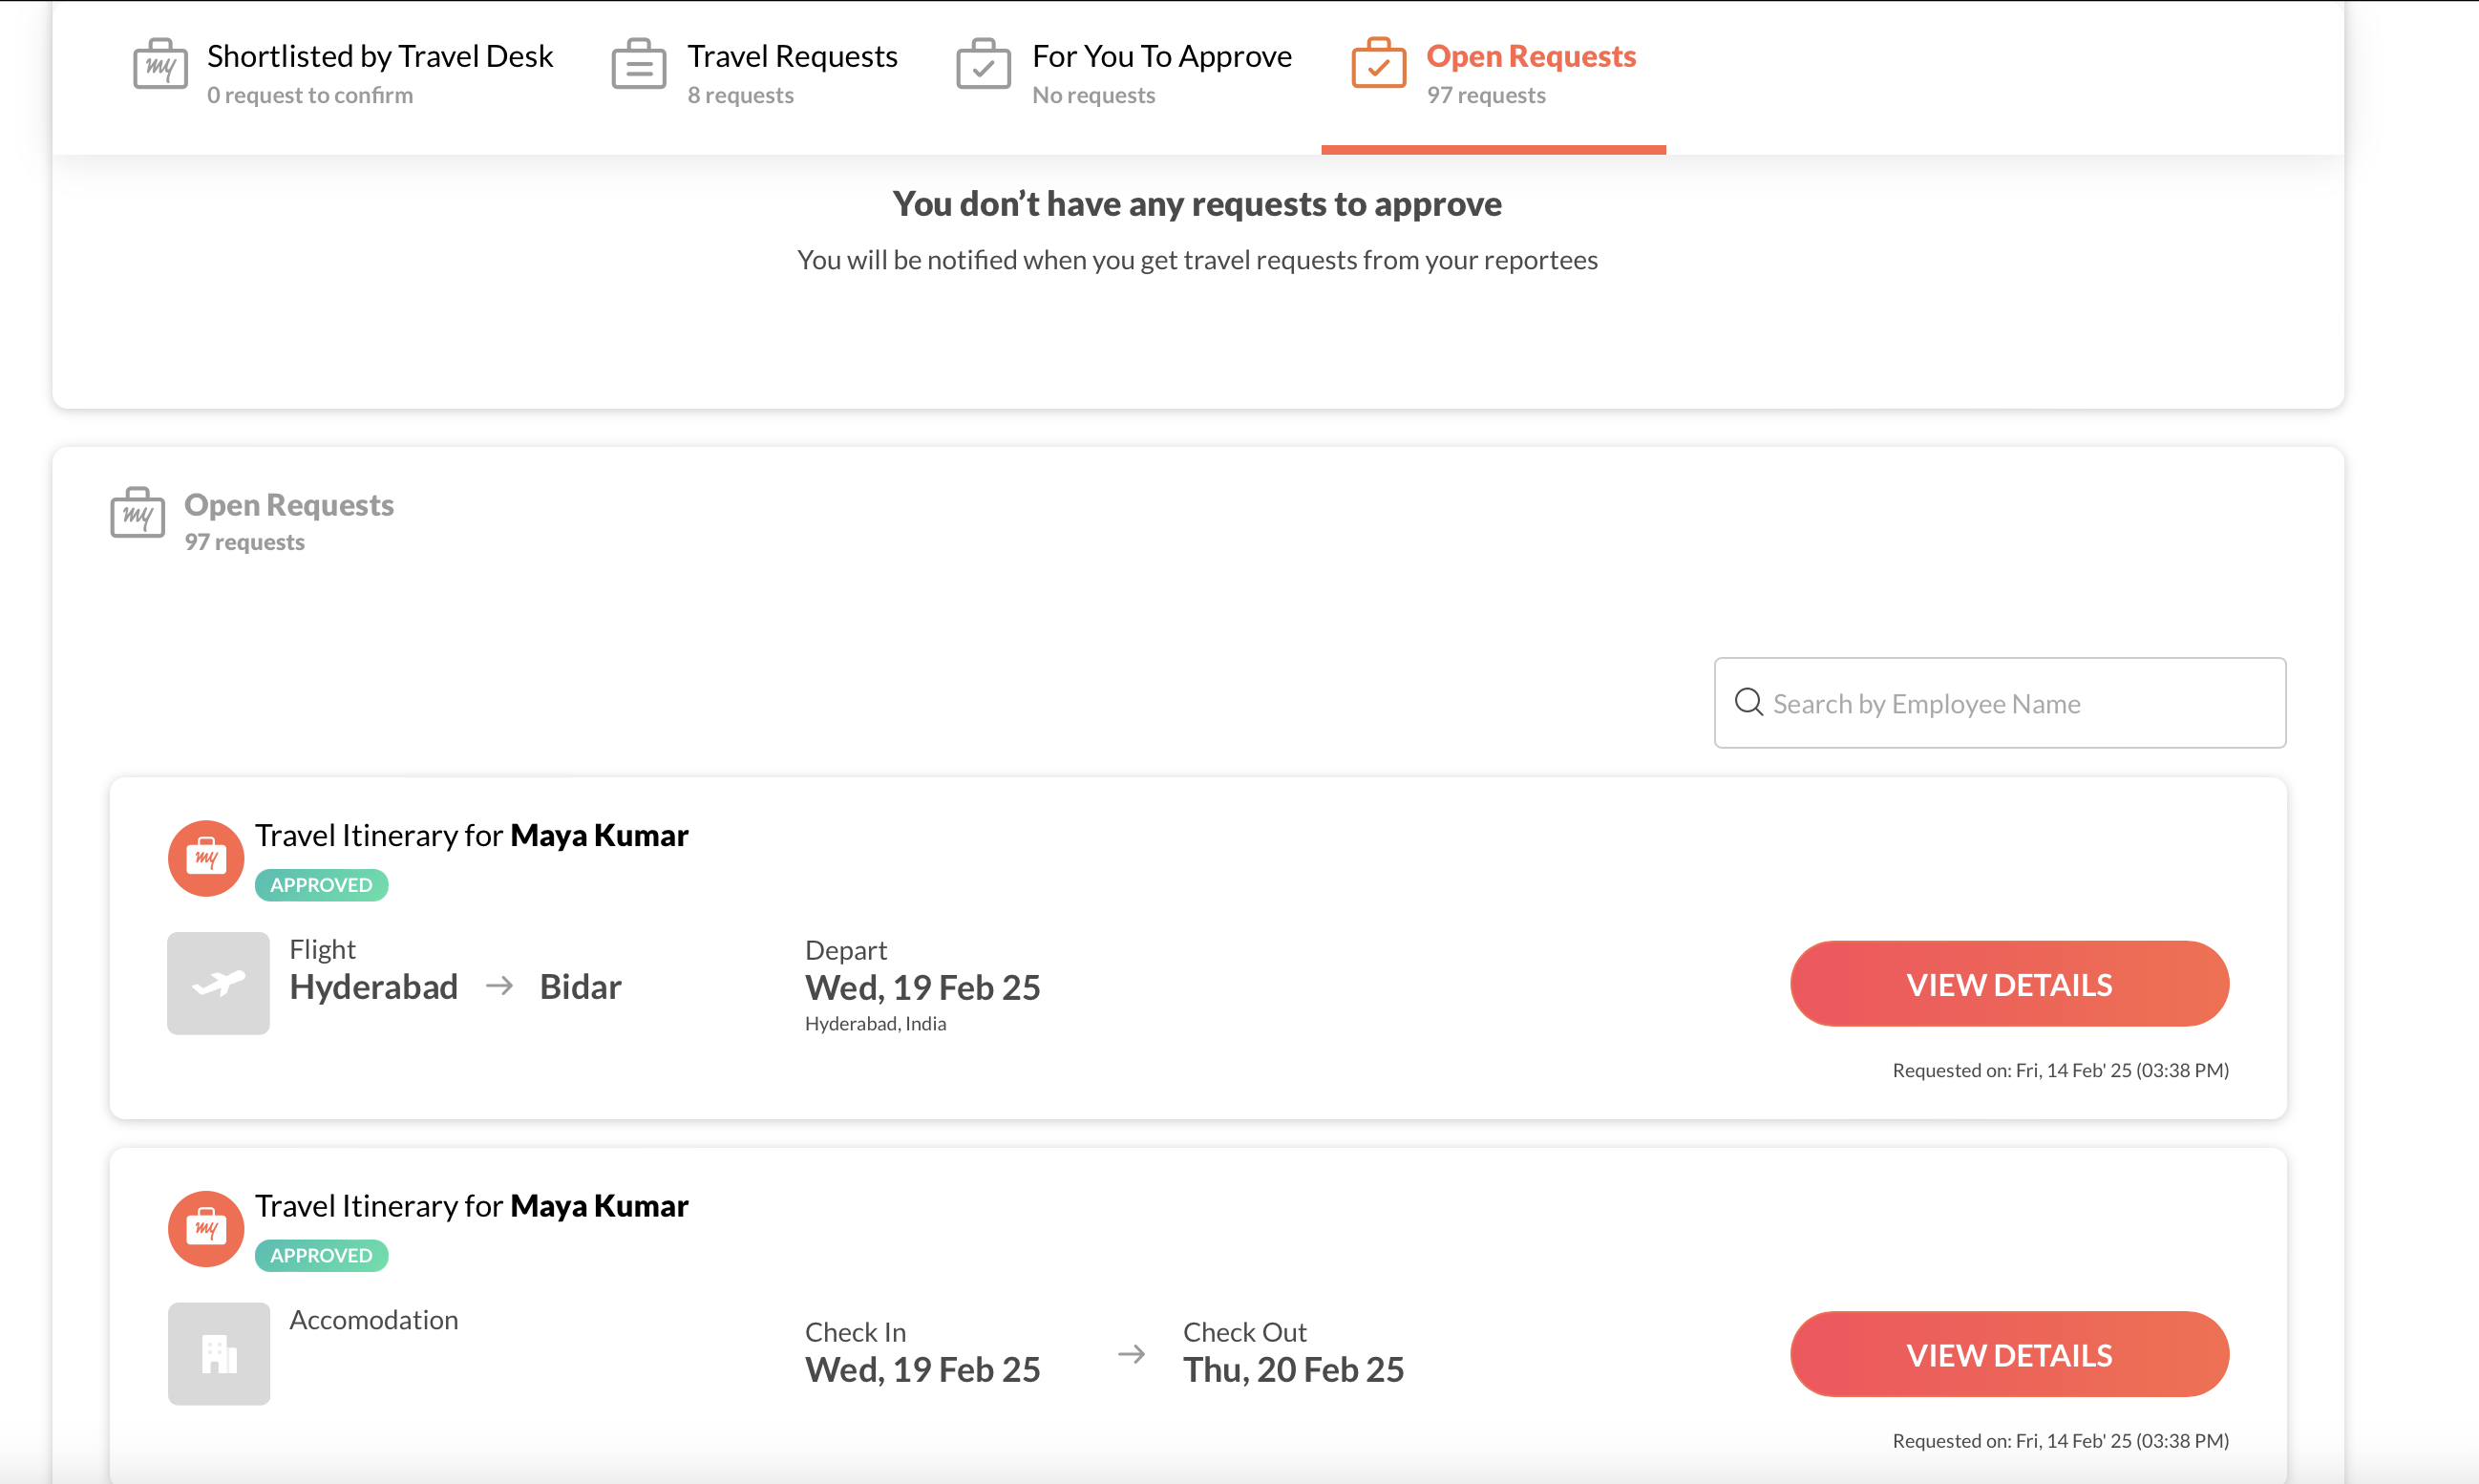This screenshot has height=1484, width=2479.
Task: Click the gray Open Requests section suitcase icon
Action: point(138,513)
